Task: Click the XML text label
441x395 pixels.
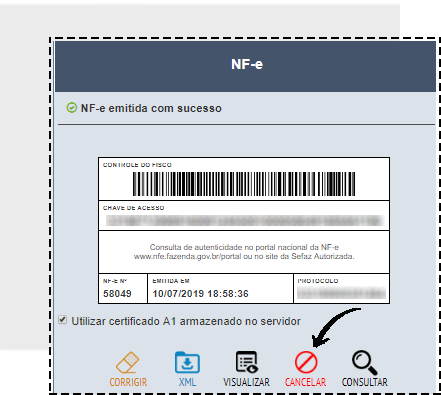Action: tap(187, 382)
